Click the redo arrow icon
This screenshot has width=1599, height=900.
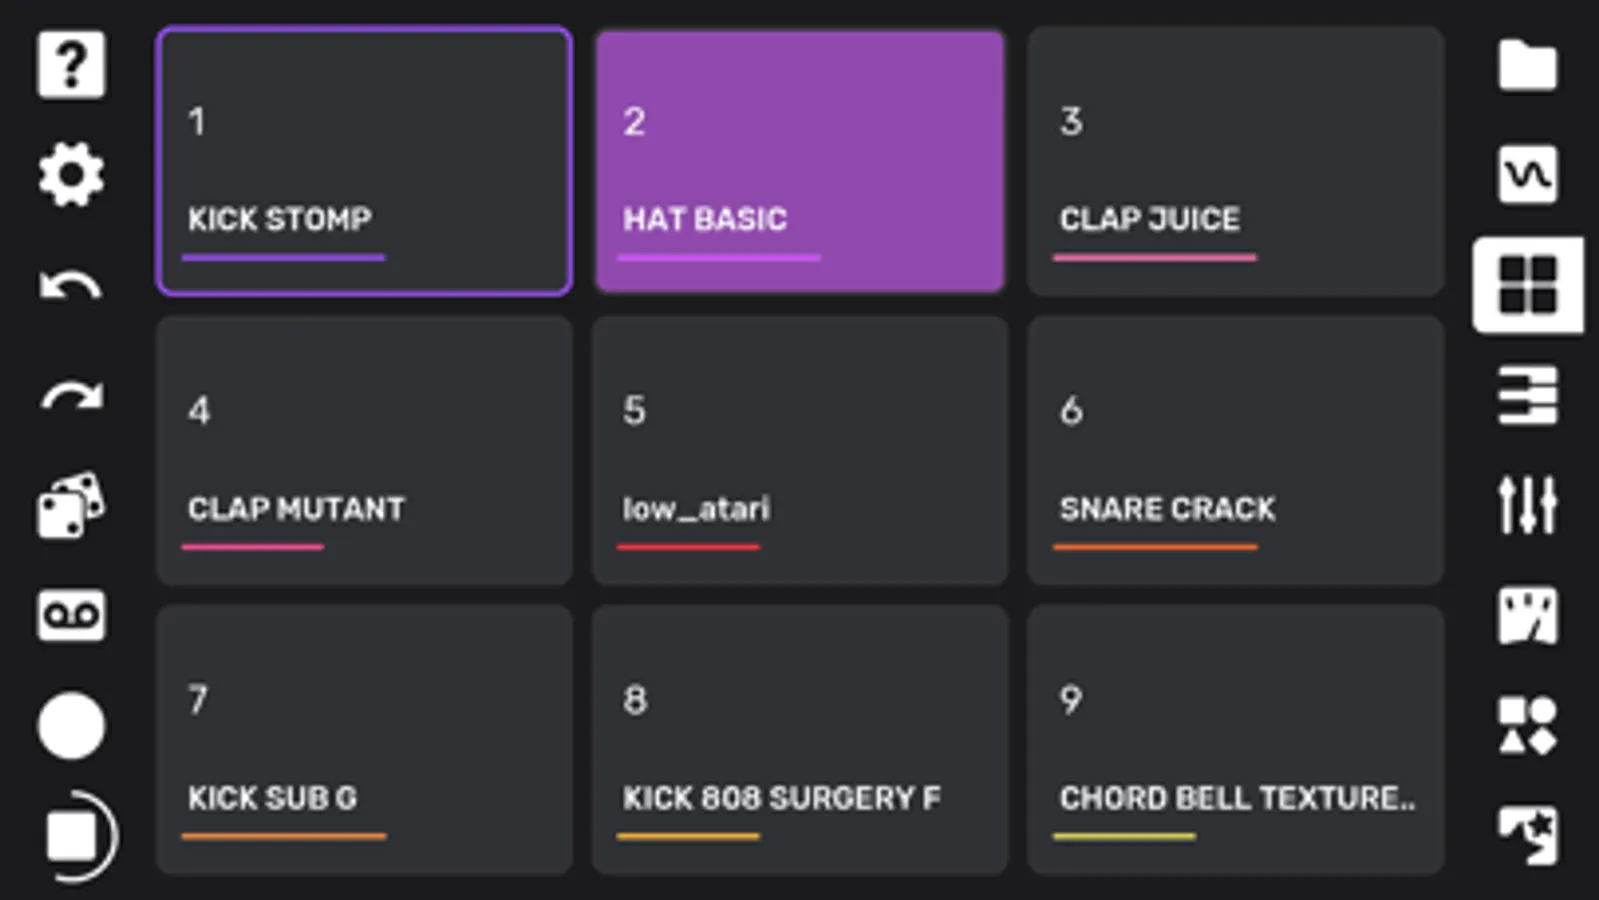click(x=70, y=397)
